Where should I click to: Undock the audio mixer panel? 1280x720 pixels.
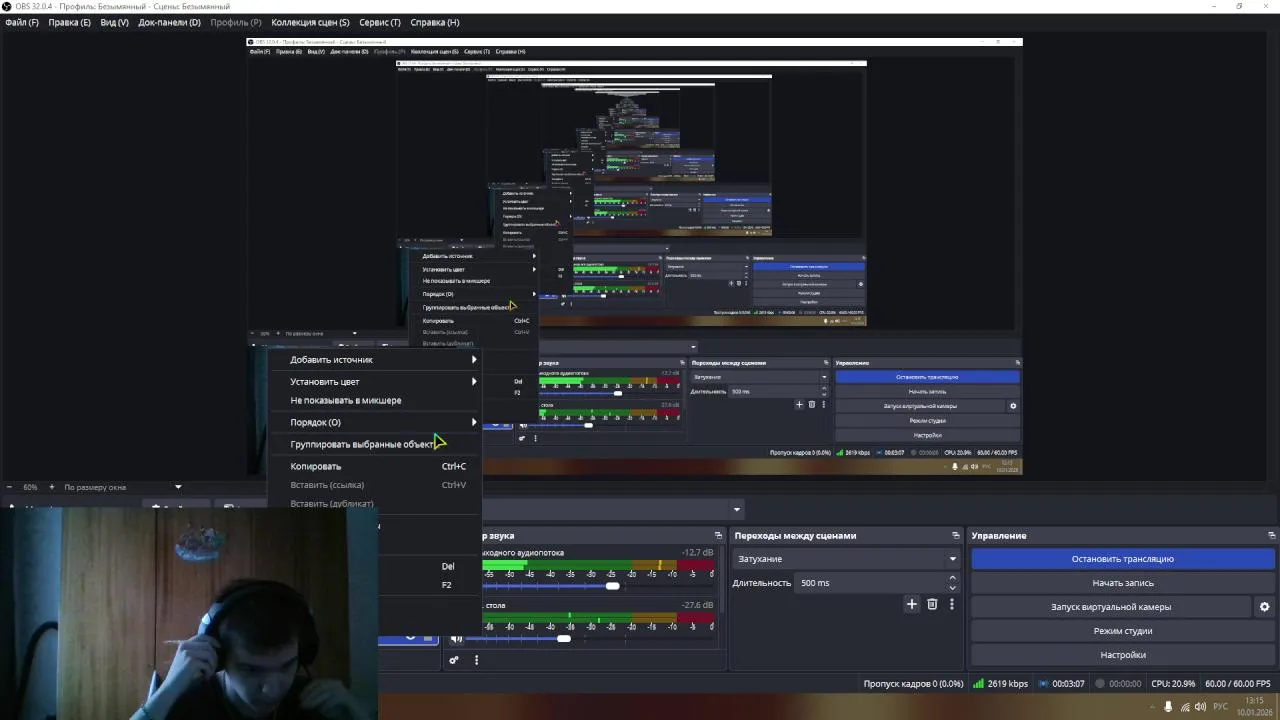(x=718, y=536)
